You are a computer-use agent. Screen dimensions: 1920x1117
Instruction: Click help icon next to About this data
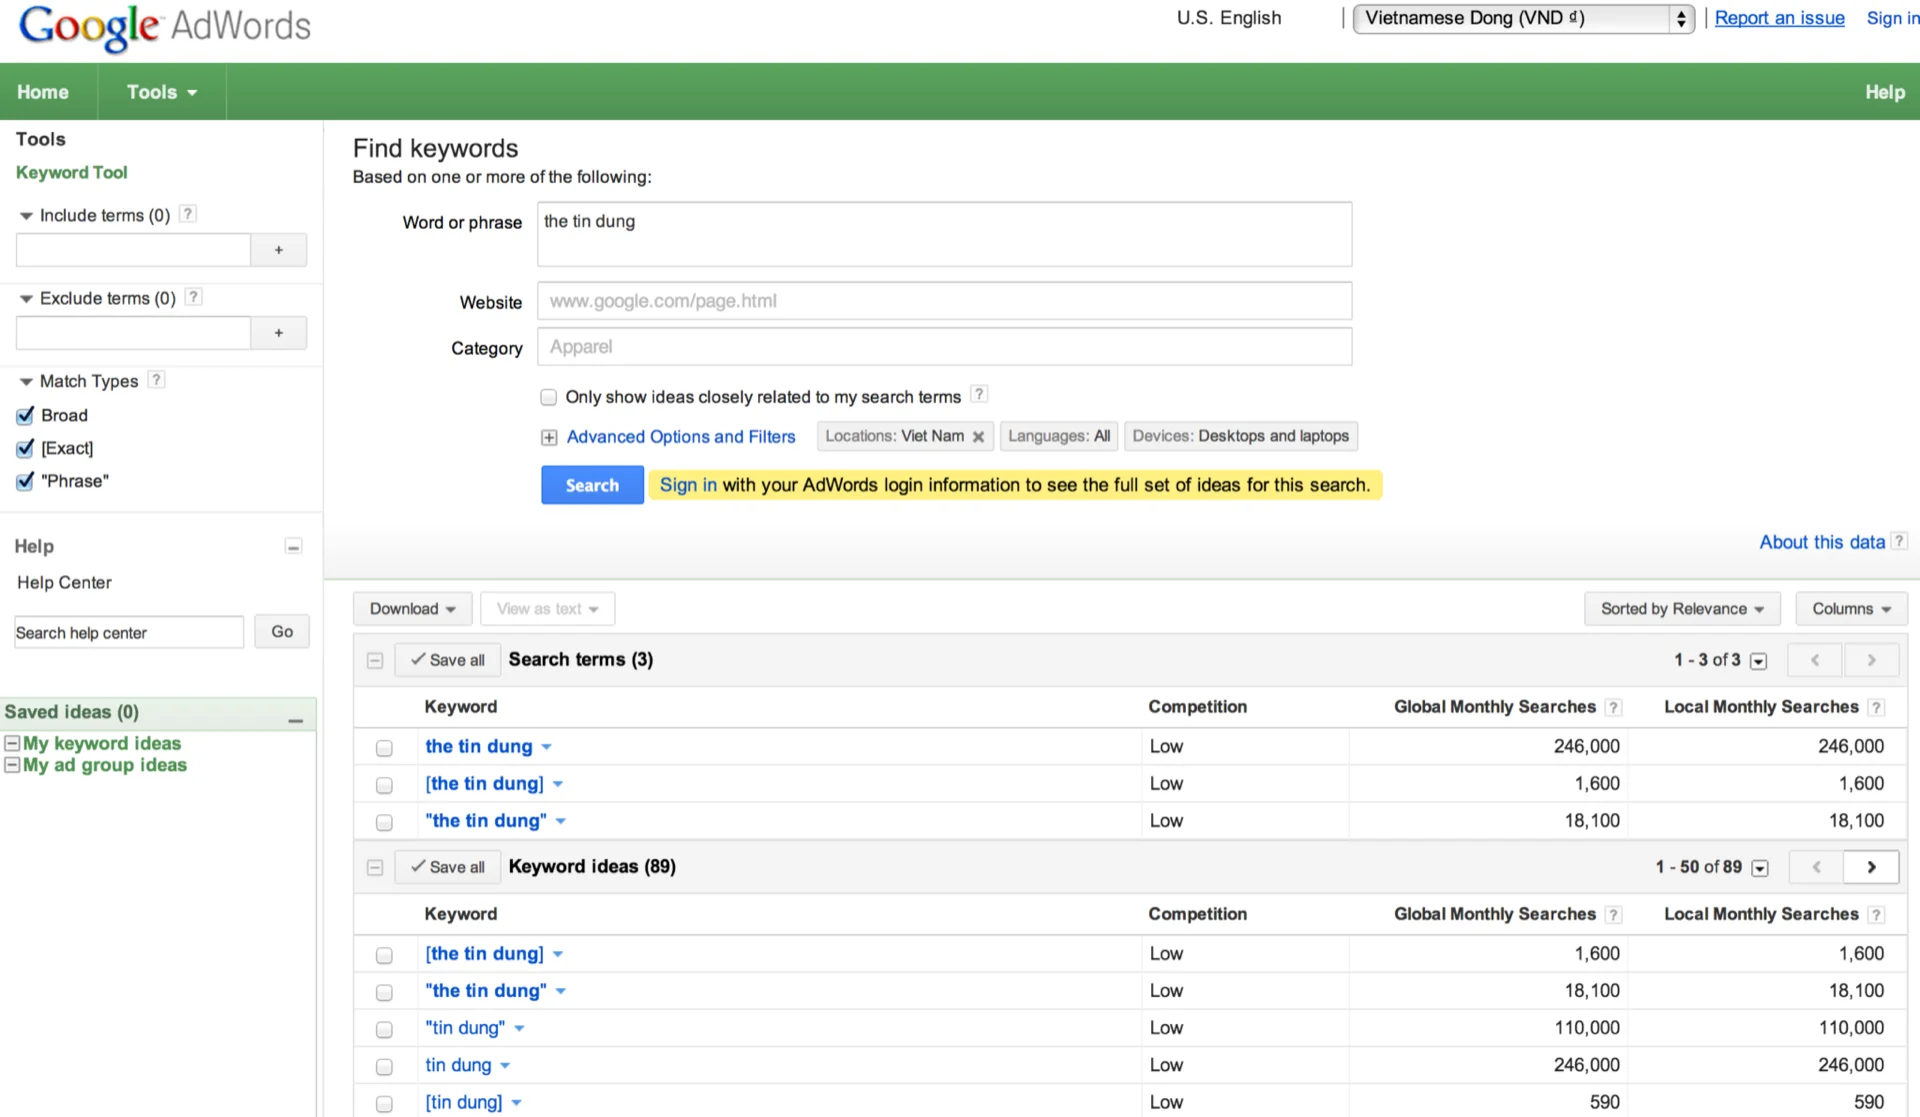(x=1899, y=541)
